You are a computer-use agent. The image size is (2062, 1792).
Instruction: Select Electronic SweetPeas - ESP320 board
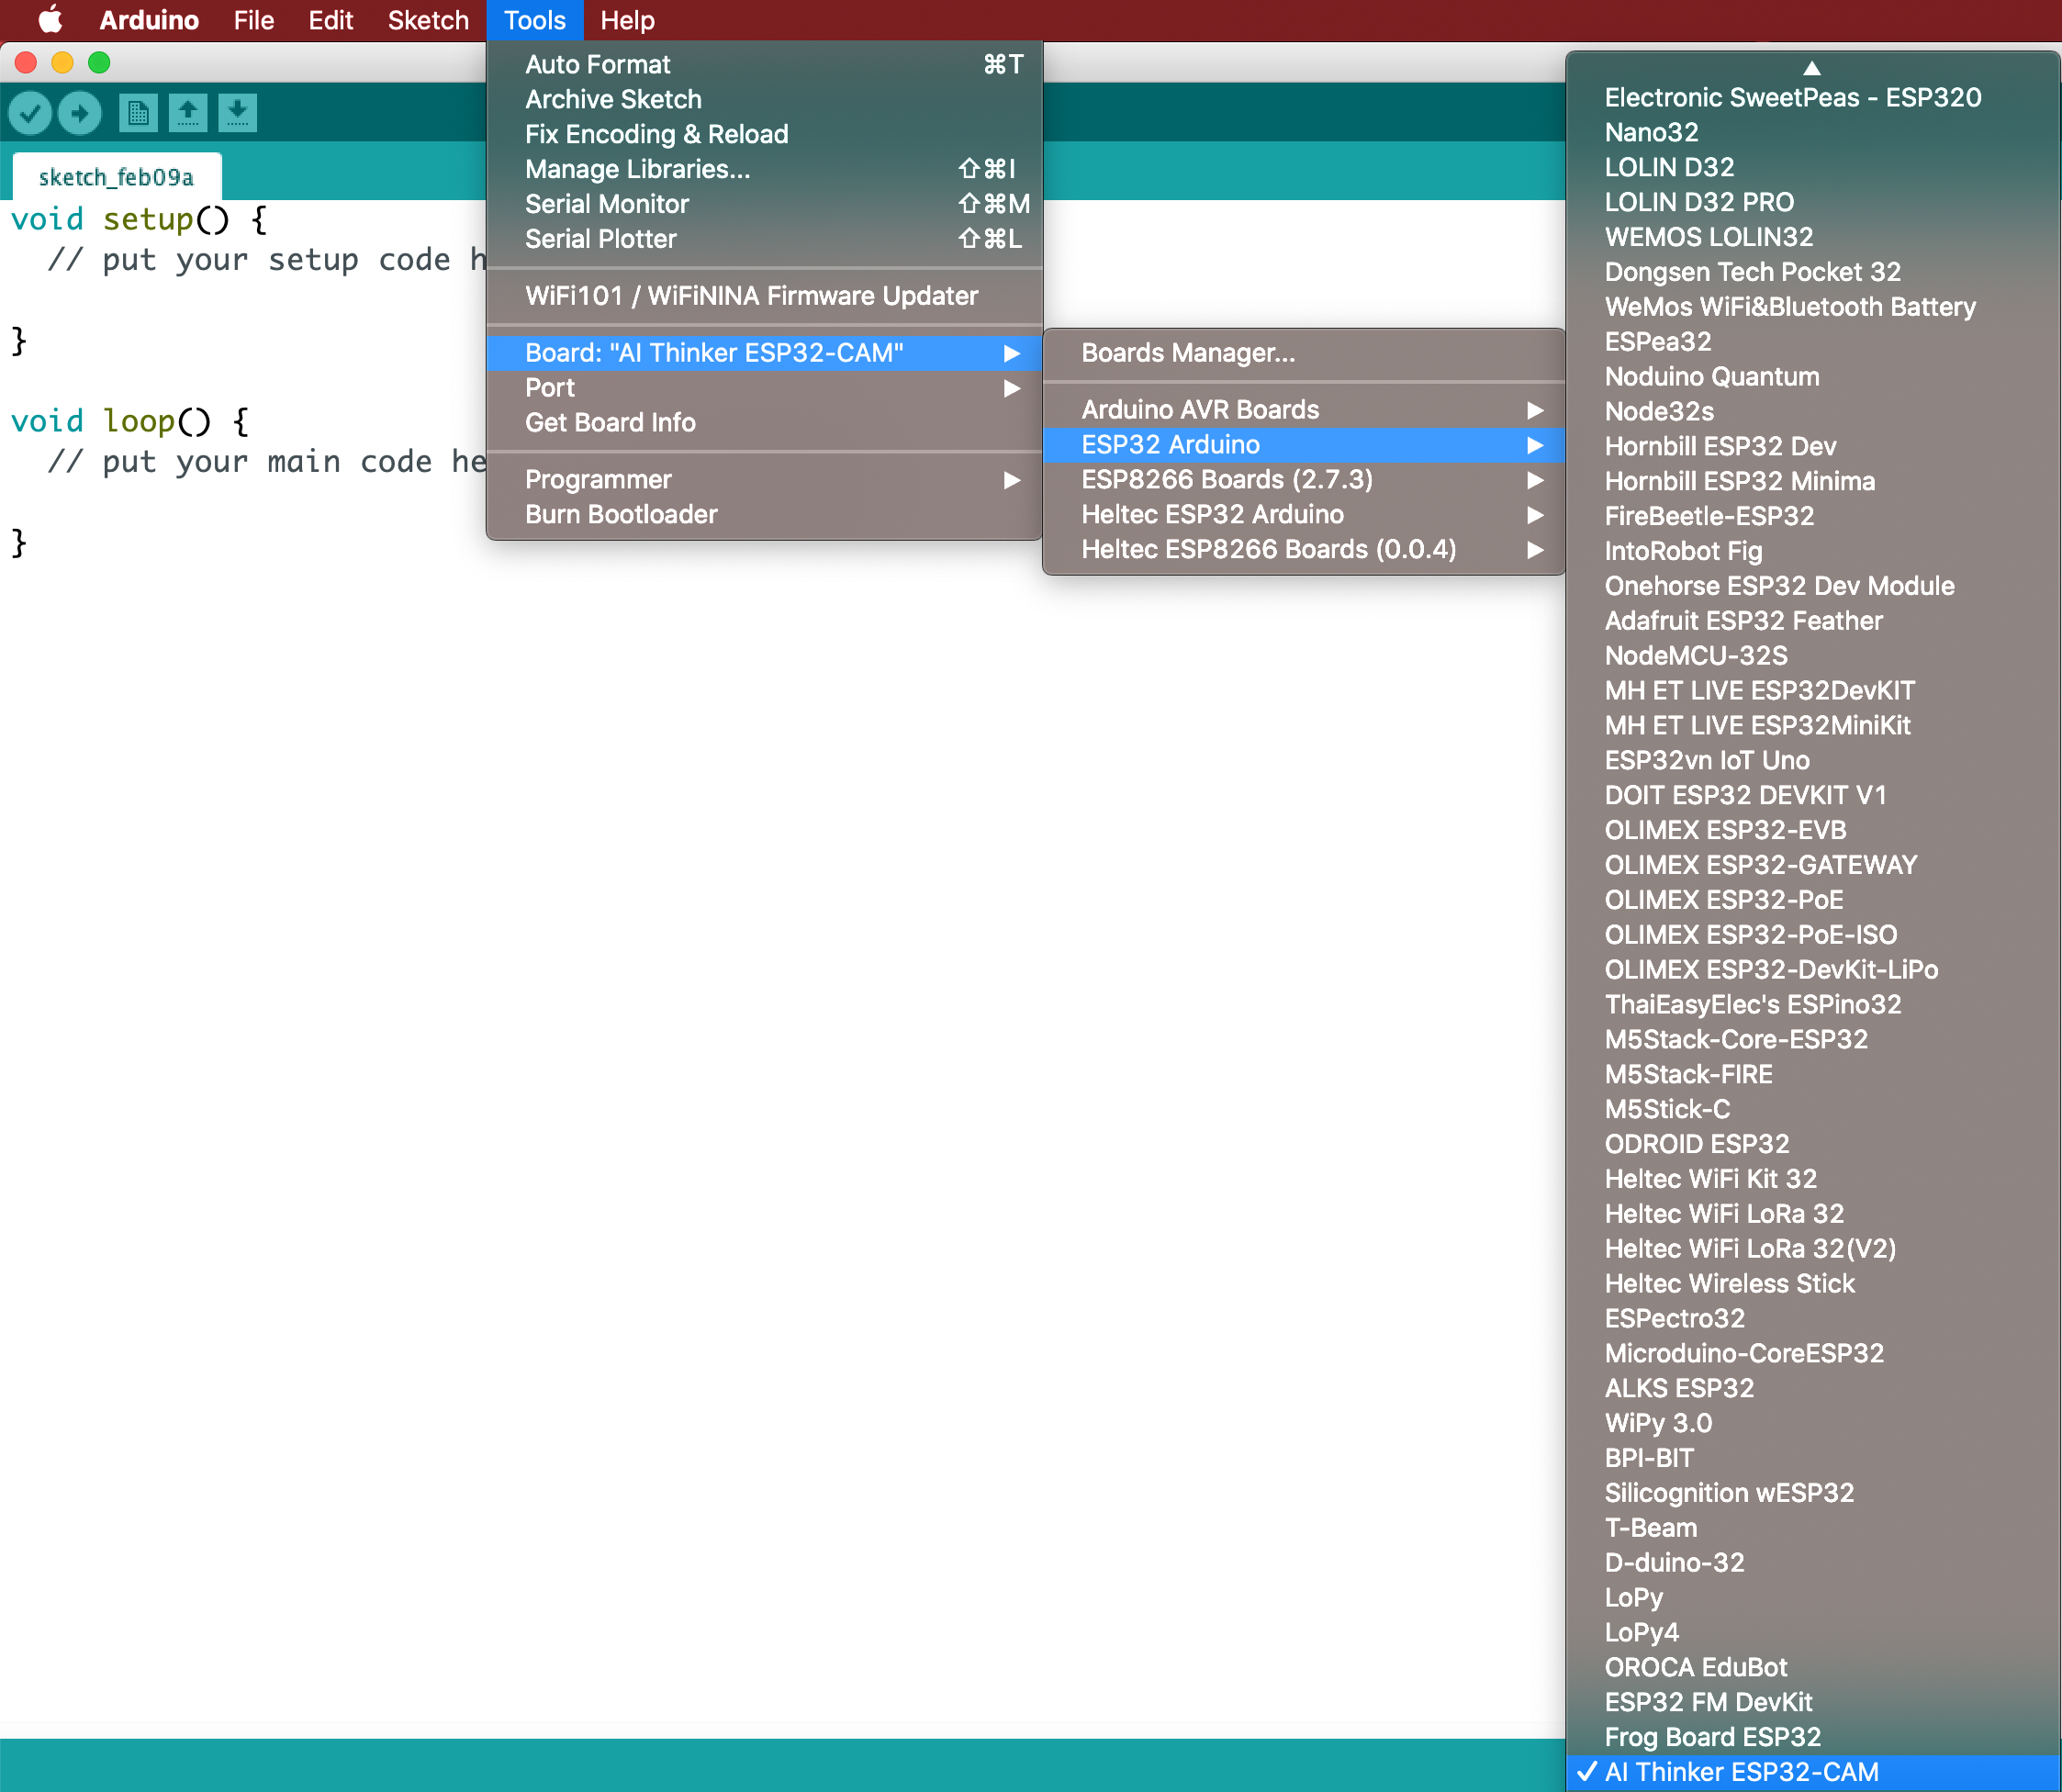[1813, 98]
